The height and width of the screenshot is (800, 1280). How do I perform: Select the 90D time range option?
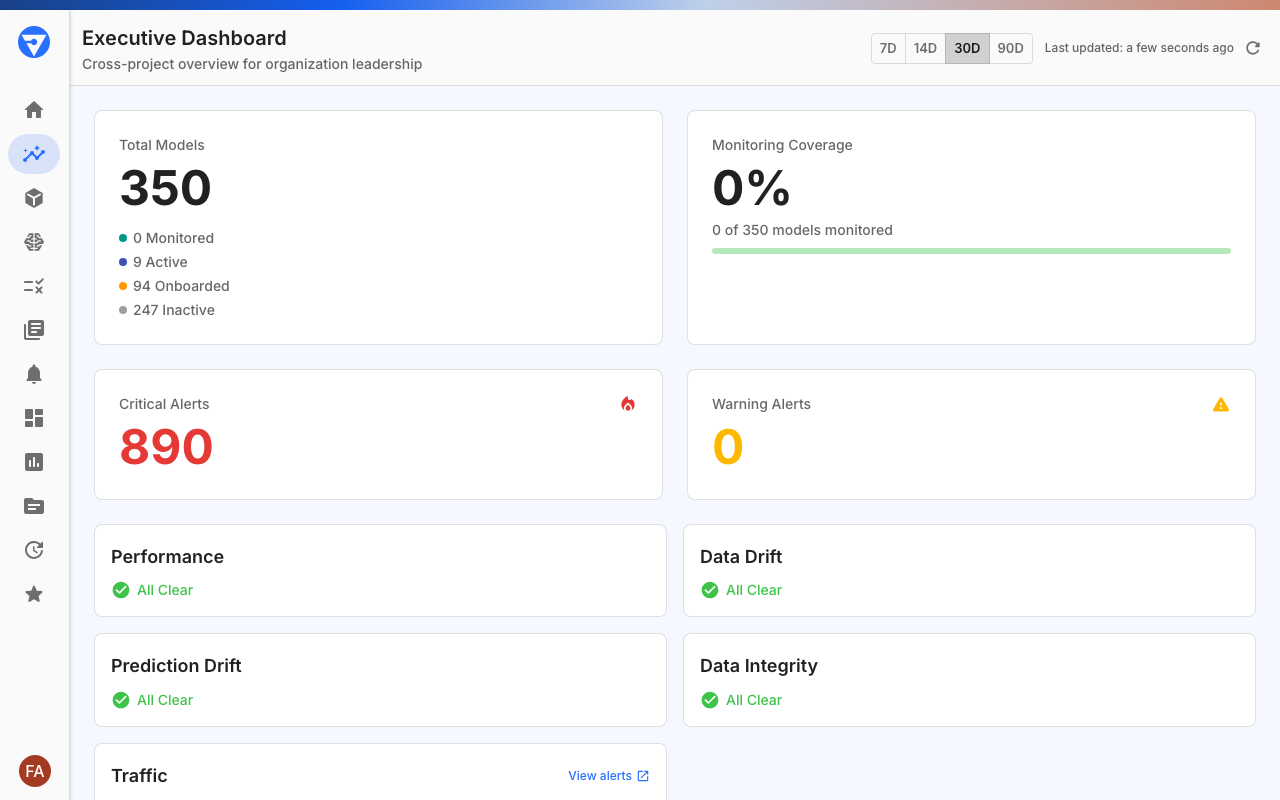coord(1010,48)
